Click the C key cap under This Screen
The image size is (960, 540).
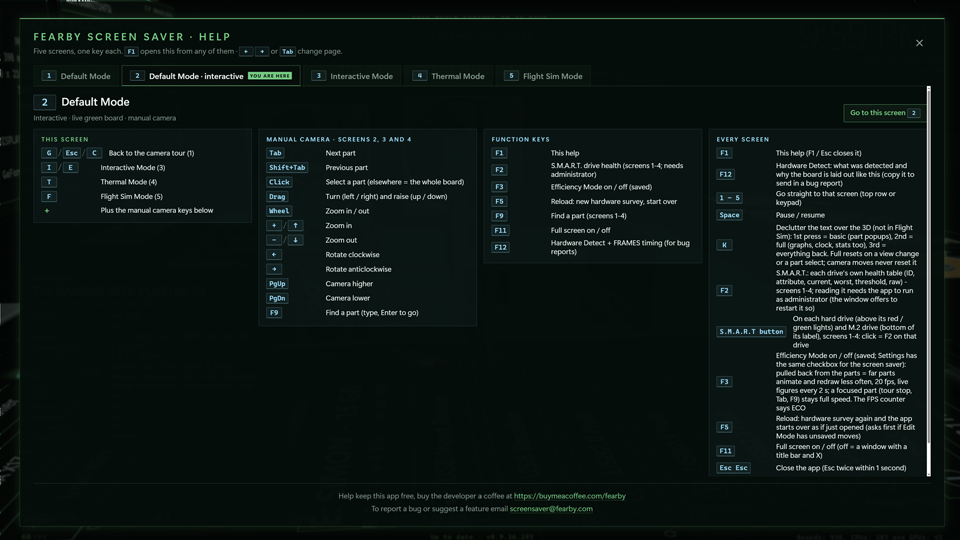click(94, 153)
